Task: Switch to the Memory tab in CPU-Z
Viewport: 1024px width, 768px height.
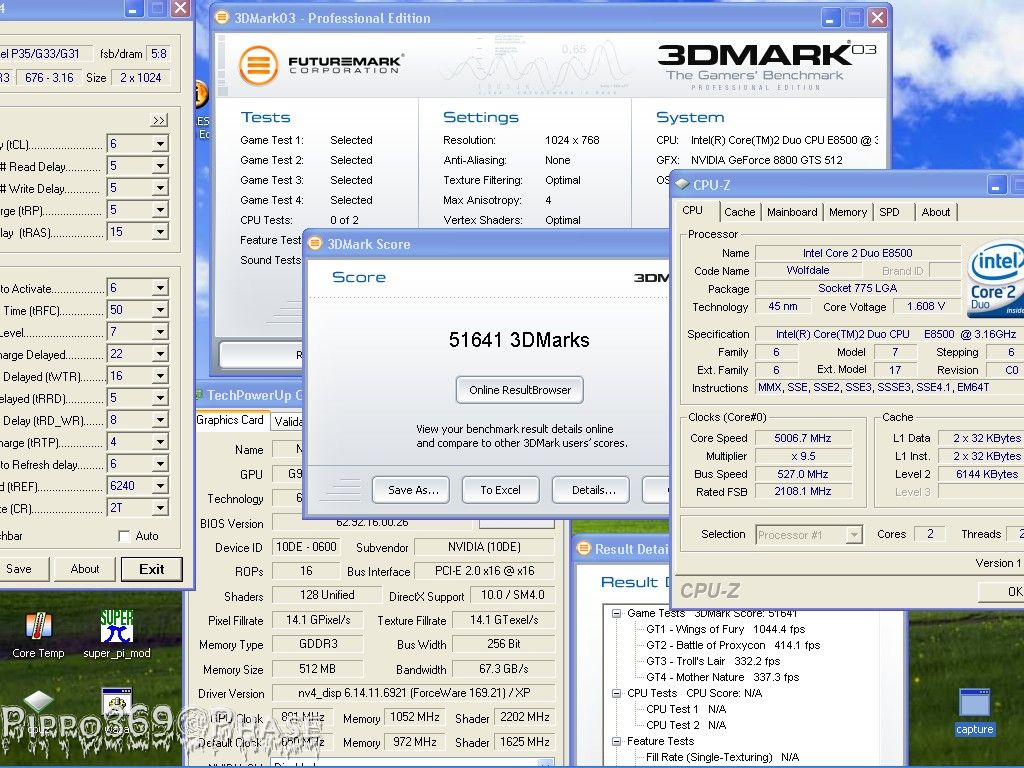Action: tap(848, 212)
